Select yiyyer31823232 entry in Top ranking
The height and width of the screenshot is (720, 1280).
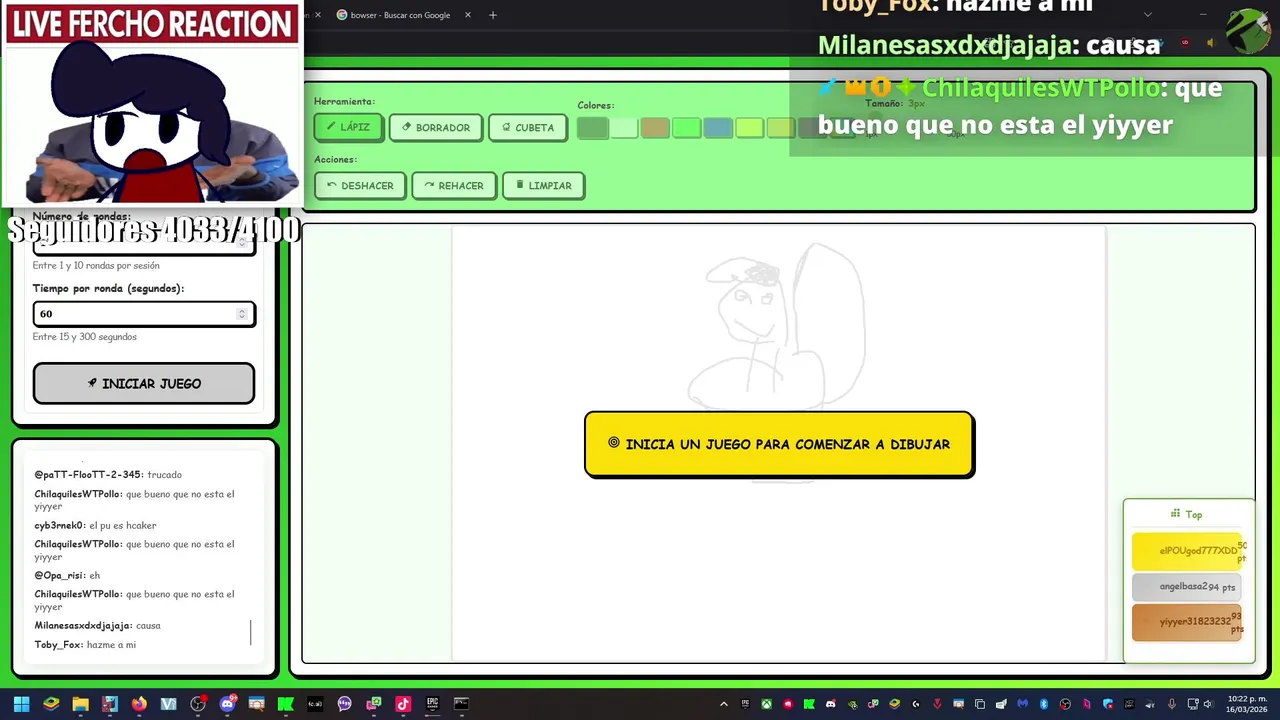point(1187,622)
